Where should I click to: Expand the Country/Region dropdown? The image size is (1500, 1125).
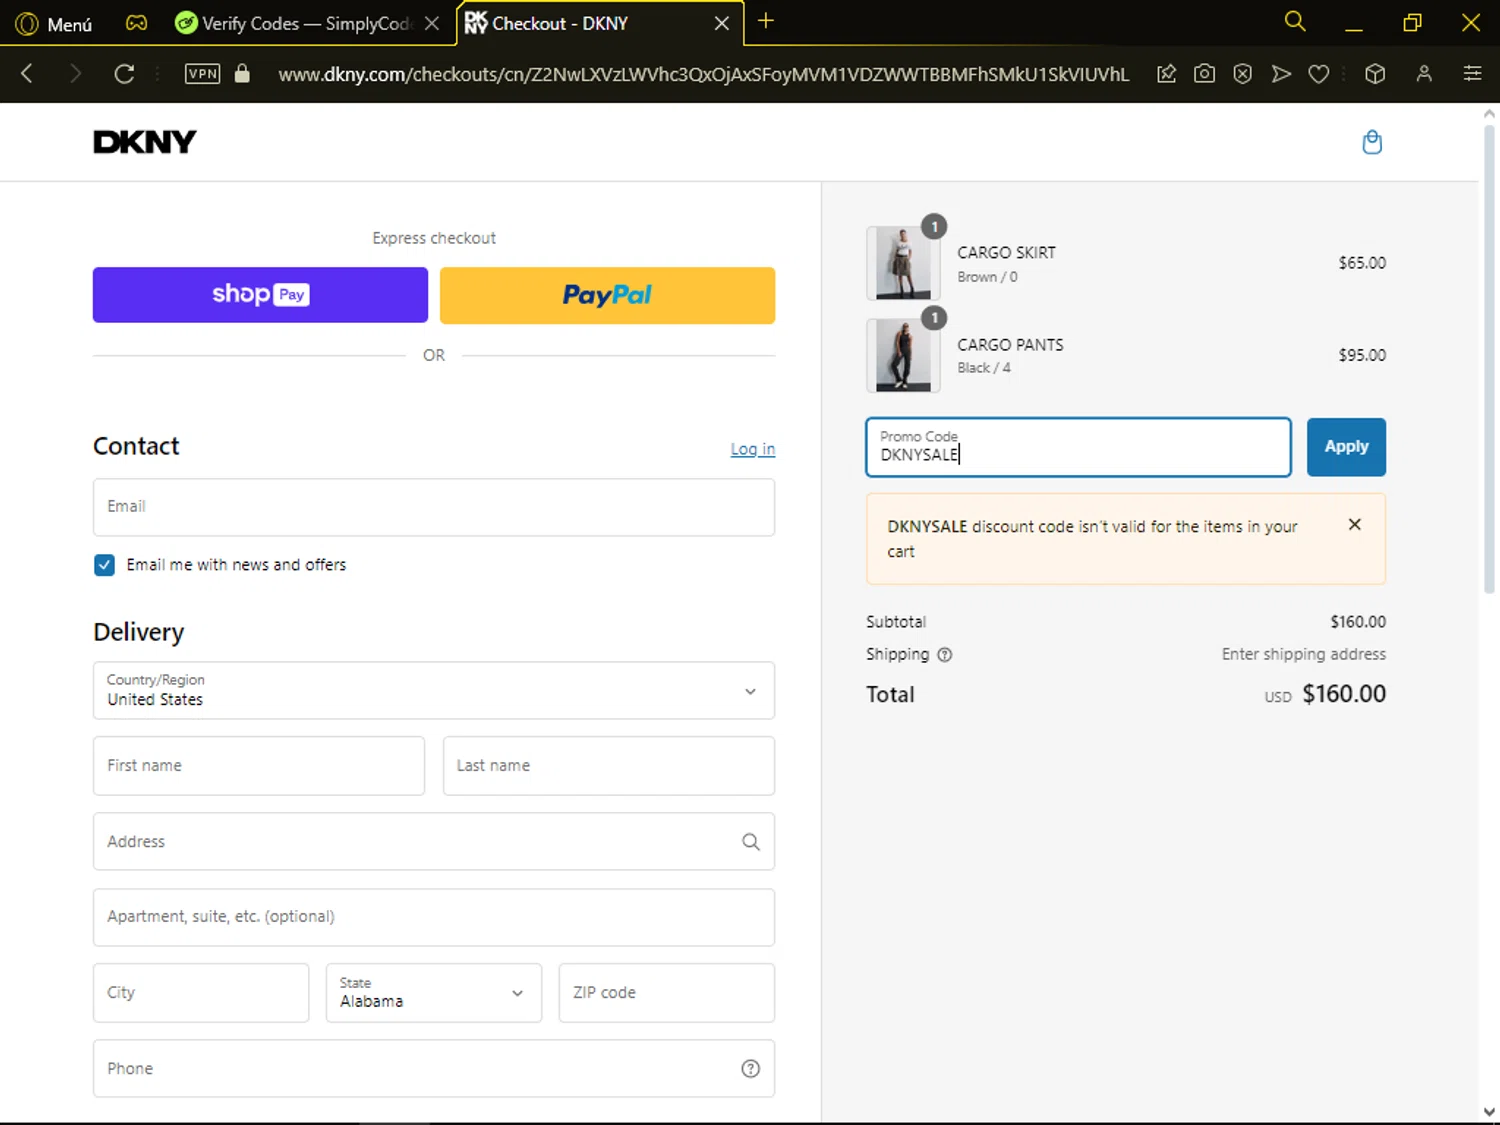pyautogui.click(x=434, y=690)
